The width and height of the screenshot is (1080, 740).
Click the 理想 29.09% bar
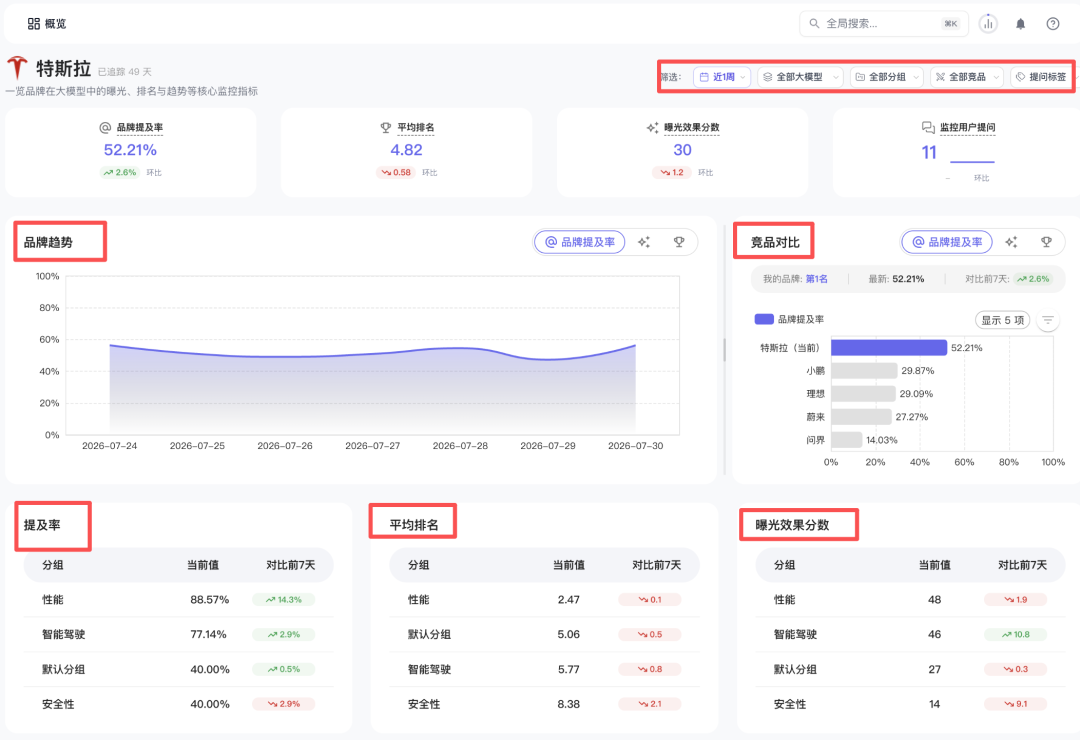tap(863, 393)
